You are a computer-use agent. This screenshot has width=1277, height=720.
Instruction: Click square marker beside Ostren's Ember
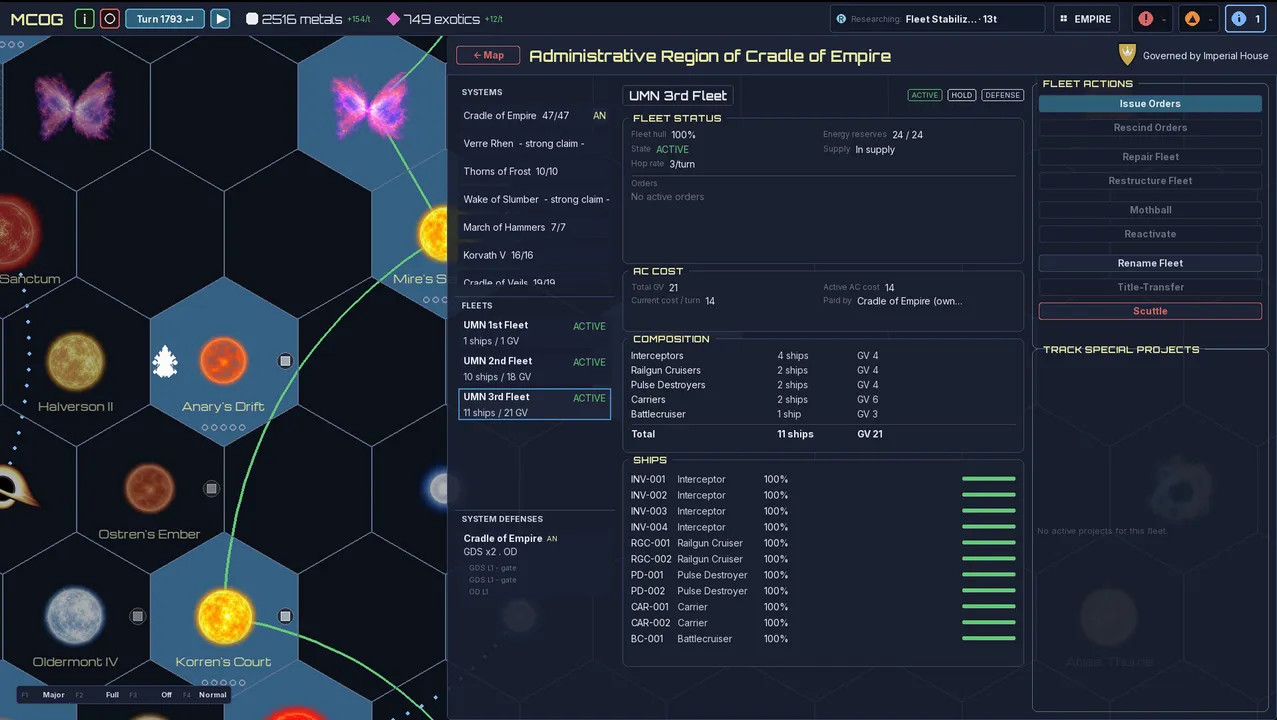tap(211, 489)
